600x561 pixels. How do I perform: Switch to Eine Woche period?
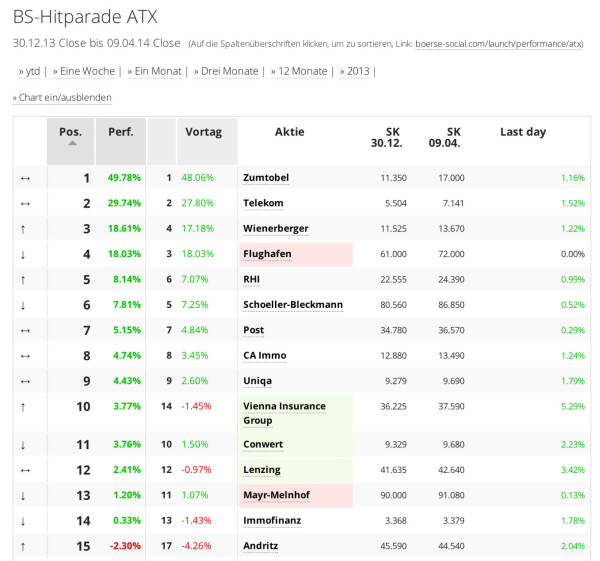85,72
